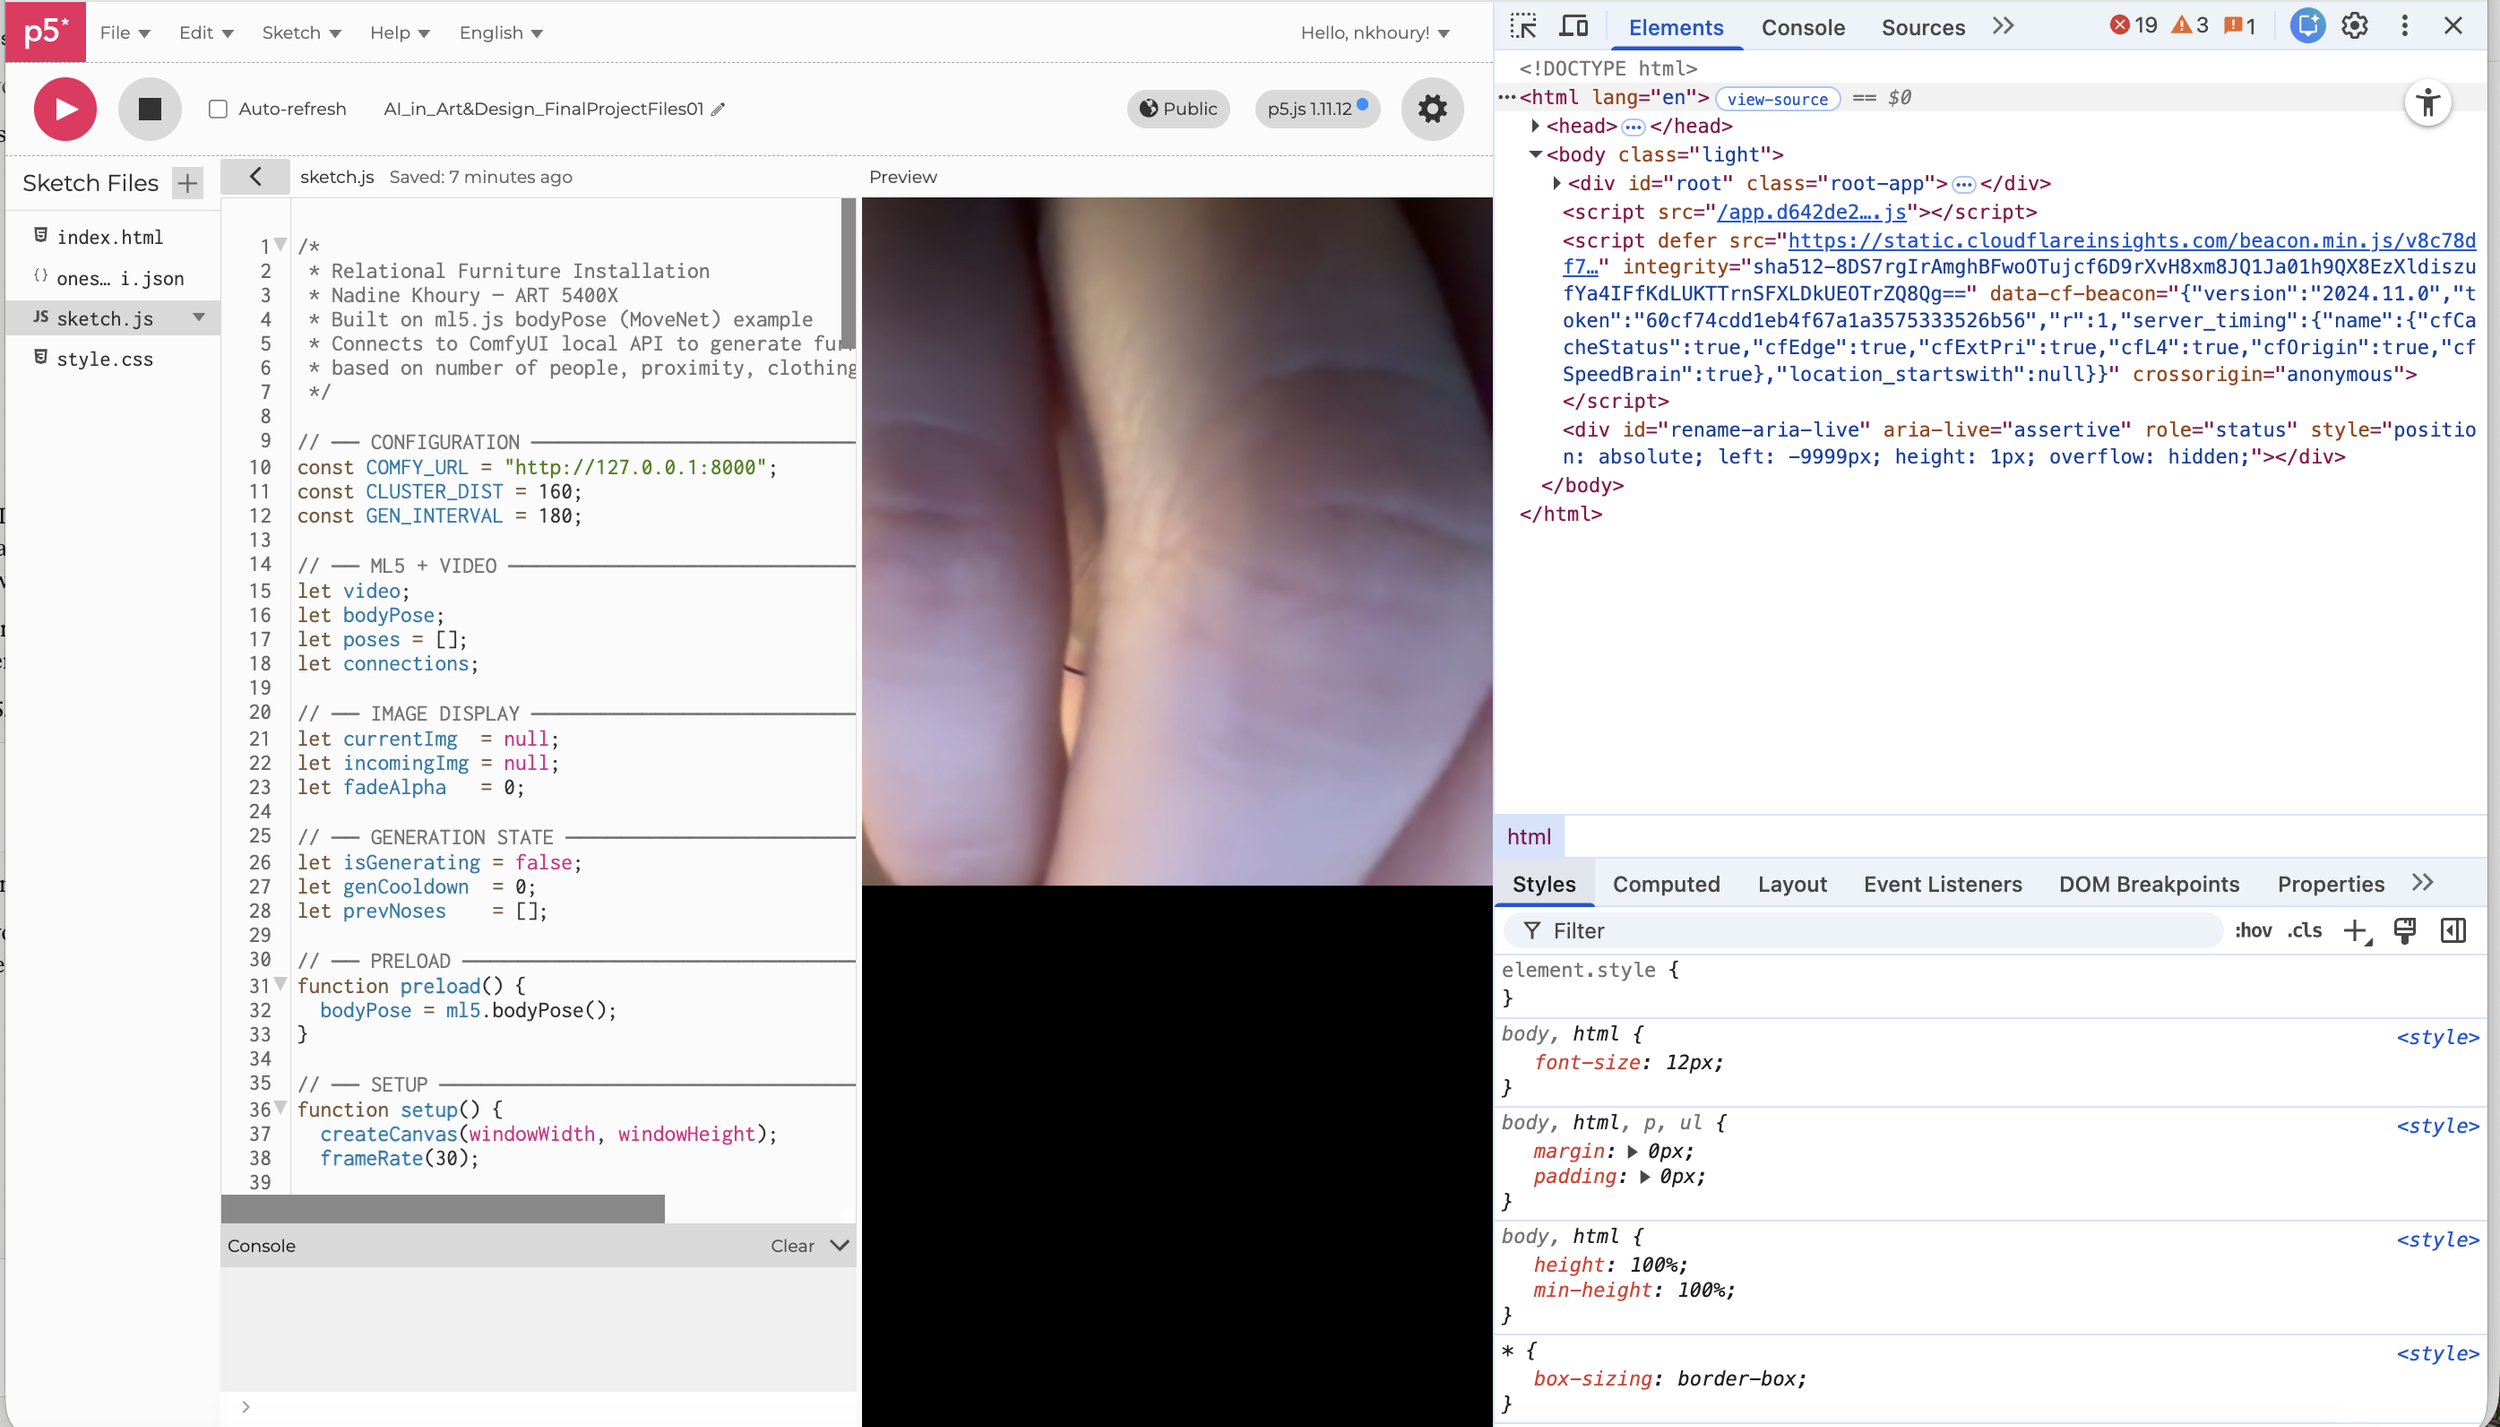Open the cloudflareinsights beacon script link
This screenshot has width=2500, height=1427.
2131,241
